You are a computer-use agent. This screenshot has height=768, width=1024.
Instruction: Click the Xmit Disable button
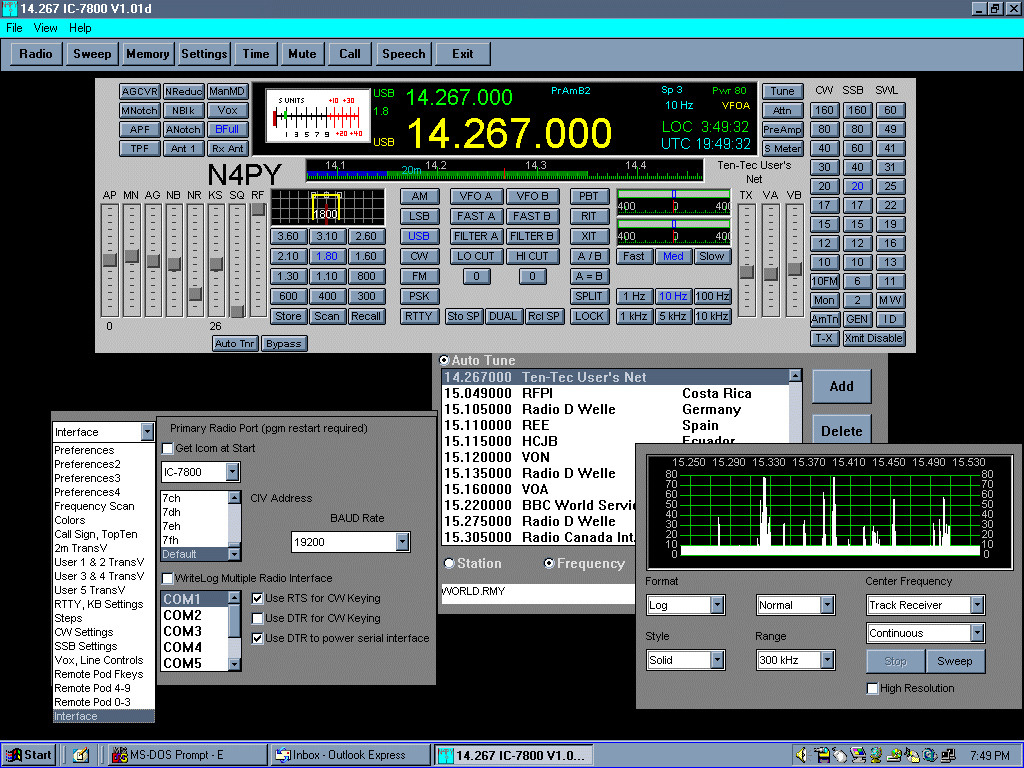(x=873, y=338)
